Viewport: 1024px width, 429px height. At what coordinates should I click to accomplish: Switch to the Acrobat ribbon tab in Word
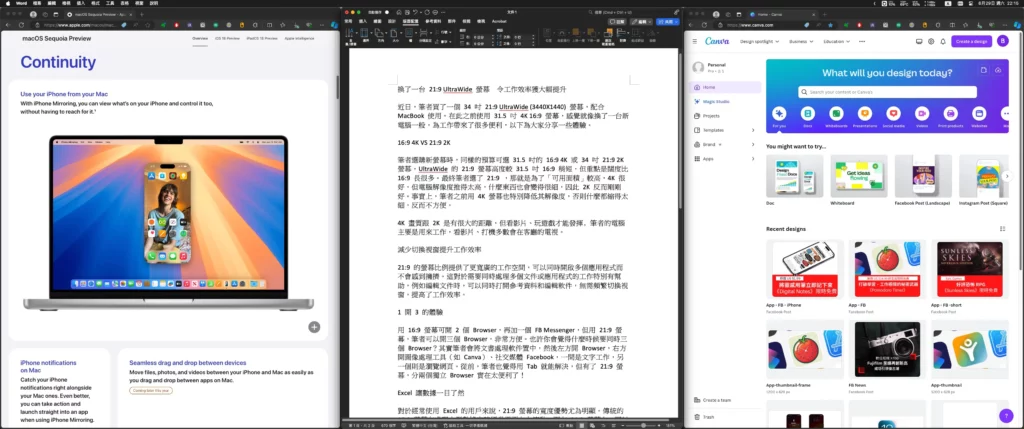[x=499, y=22]
